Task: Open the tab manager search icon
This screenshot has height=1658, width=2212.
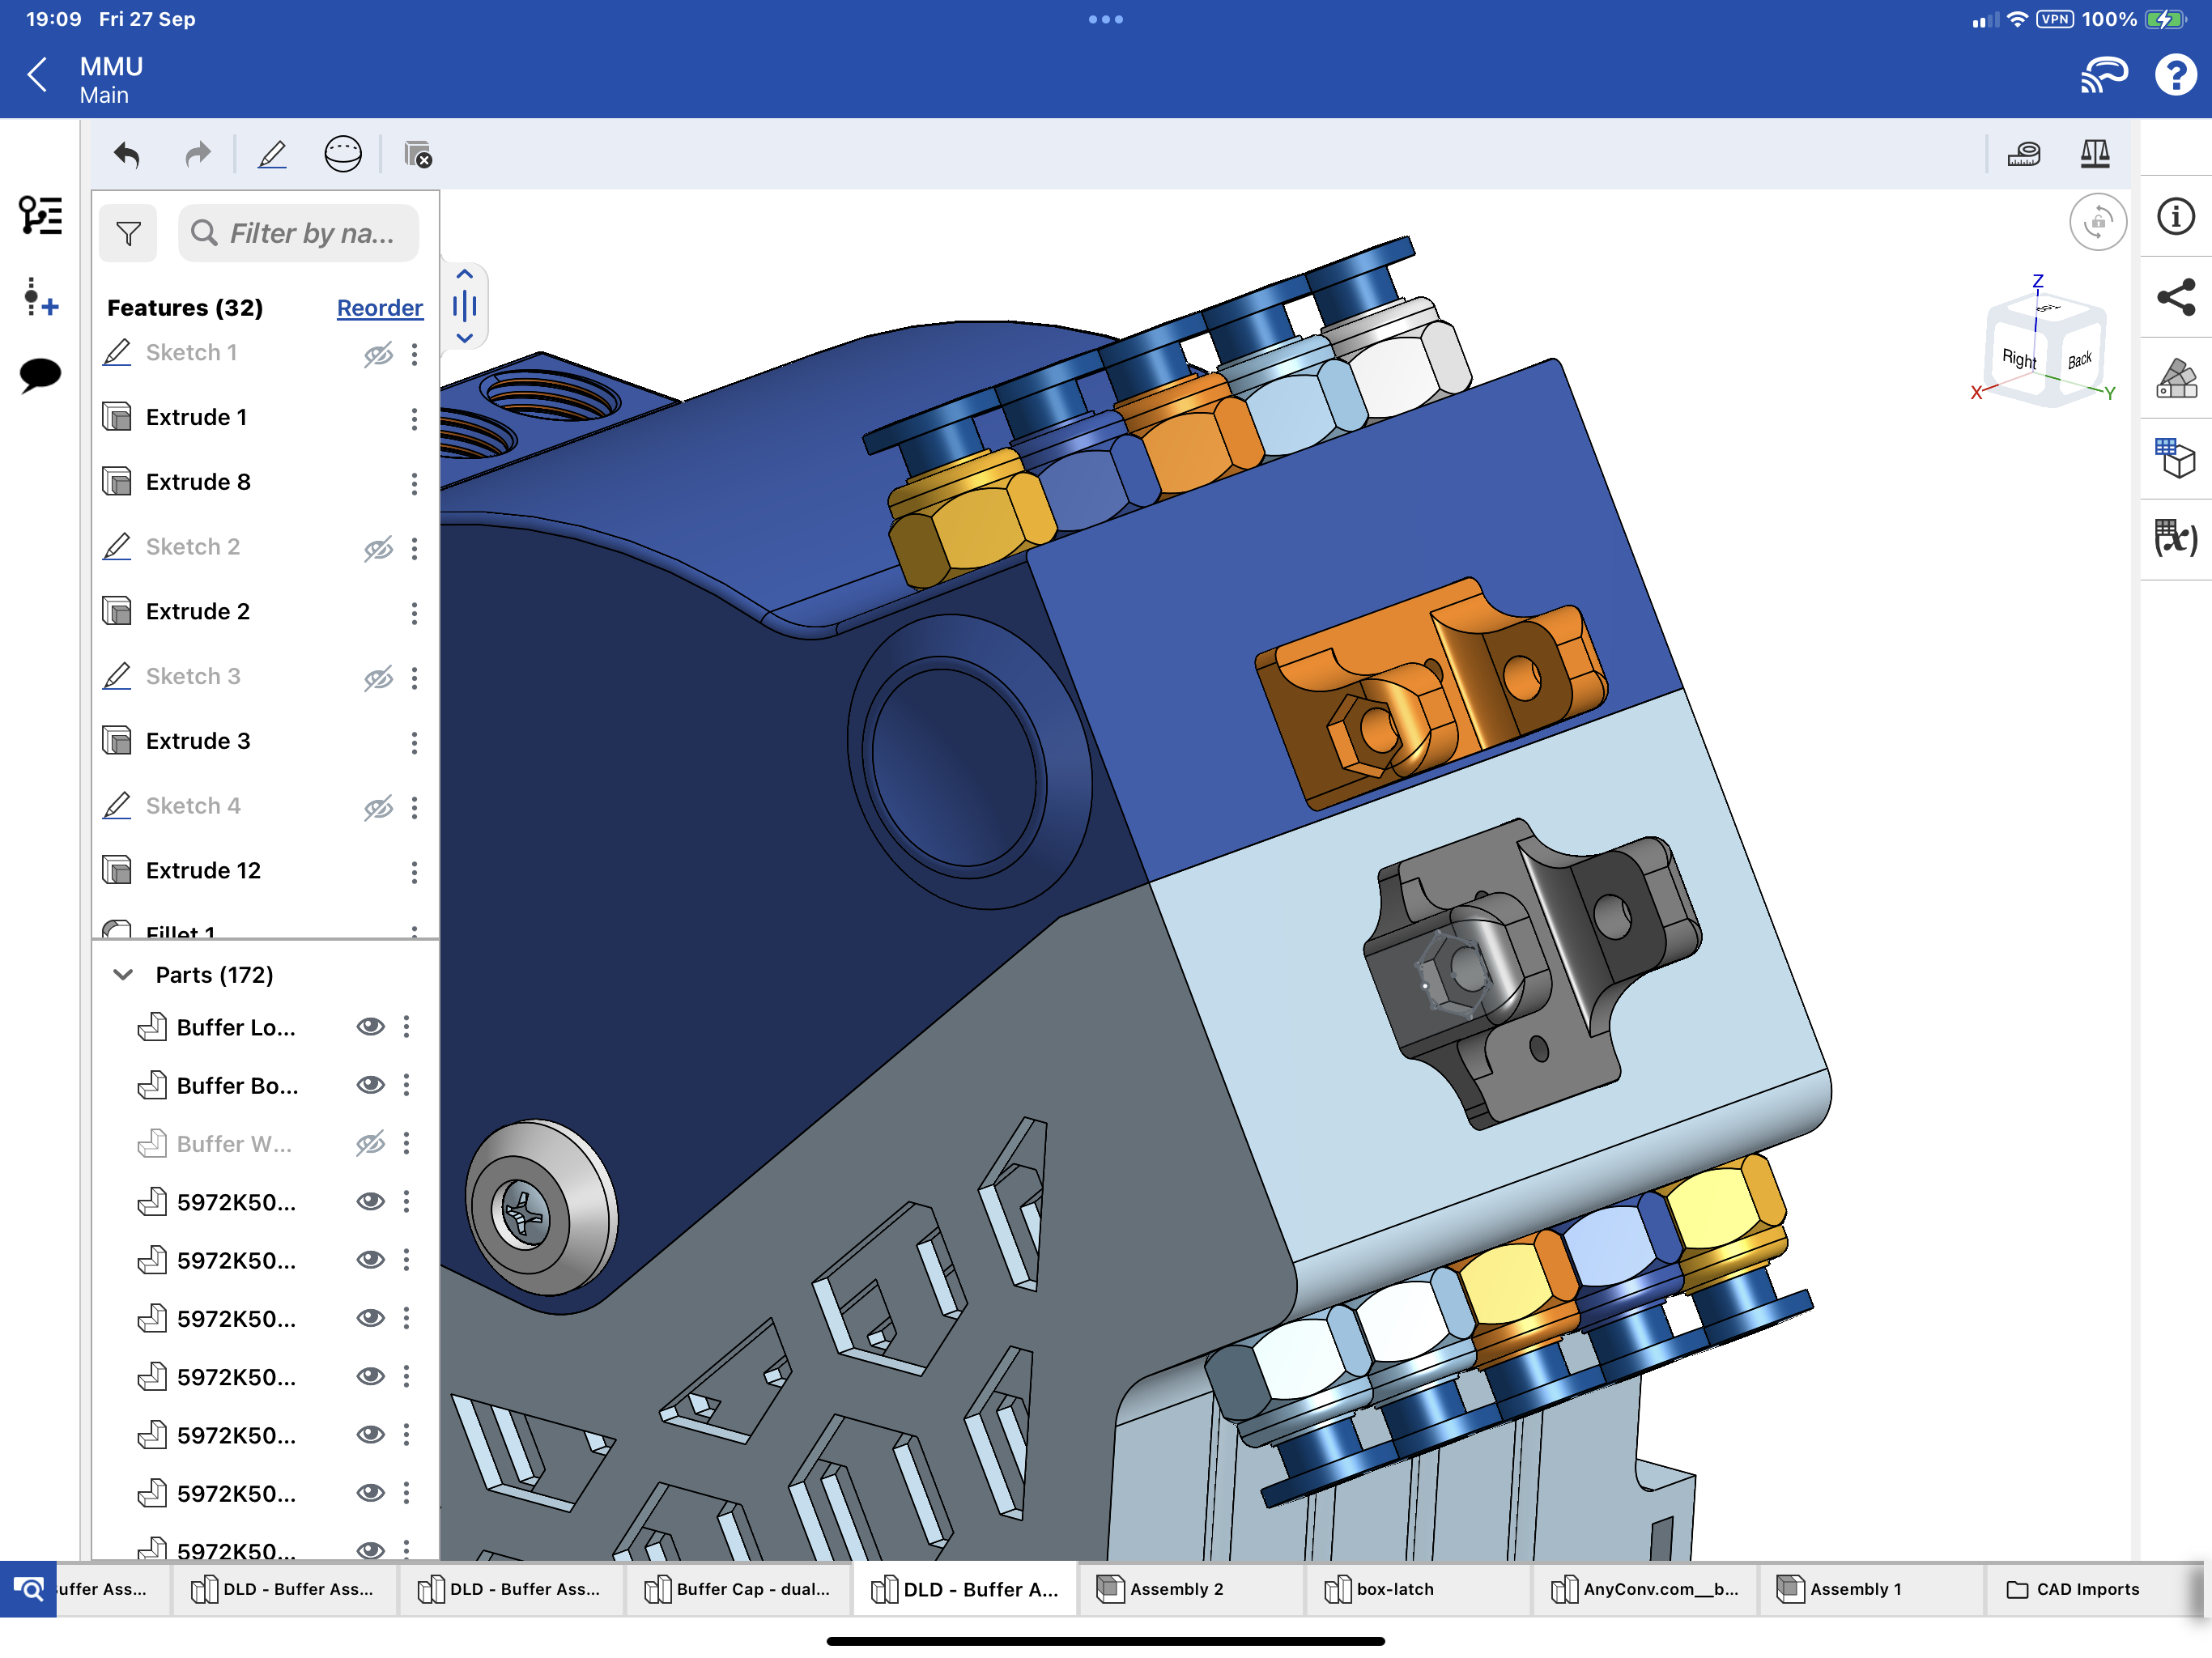Action: [28, 1589]
